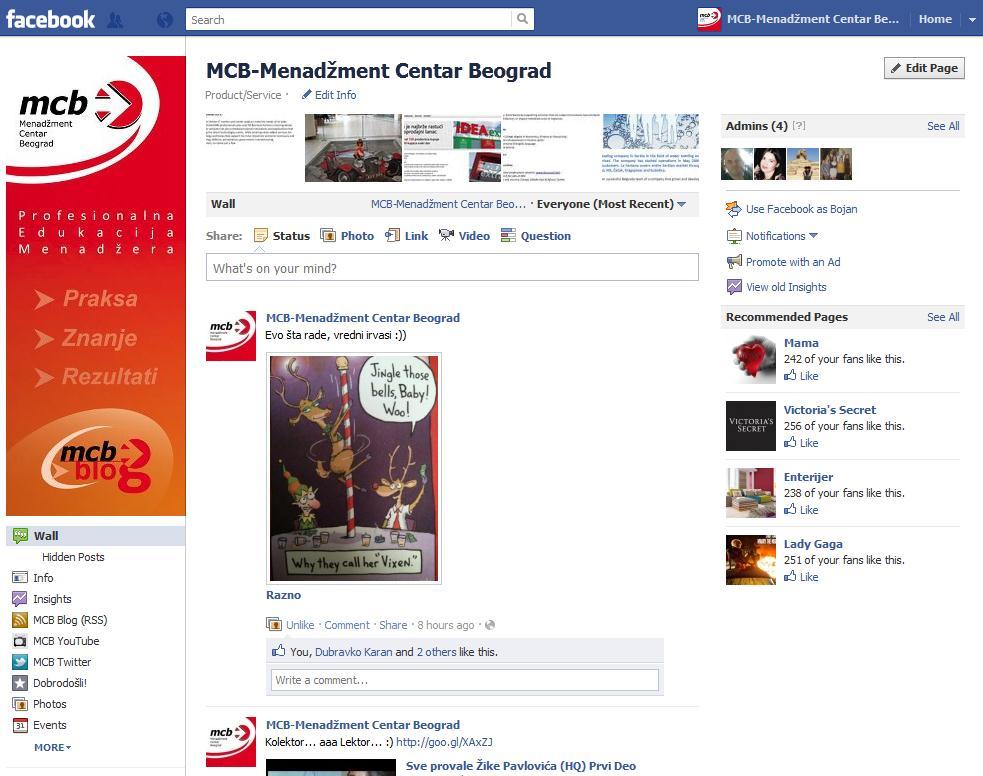The image size is (983, 776).
Task: Share the cartoon post
Action: 393,625
